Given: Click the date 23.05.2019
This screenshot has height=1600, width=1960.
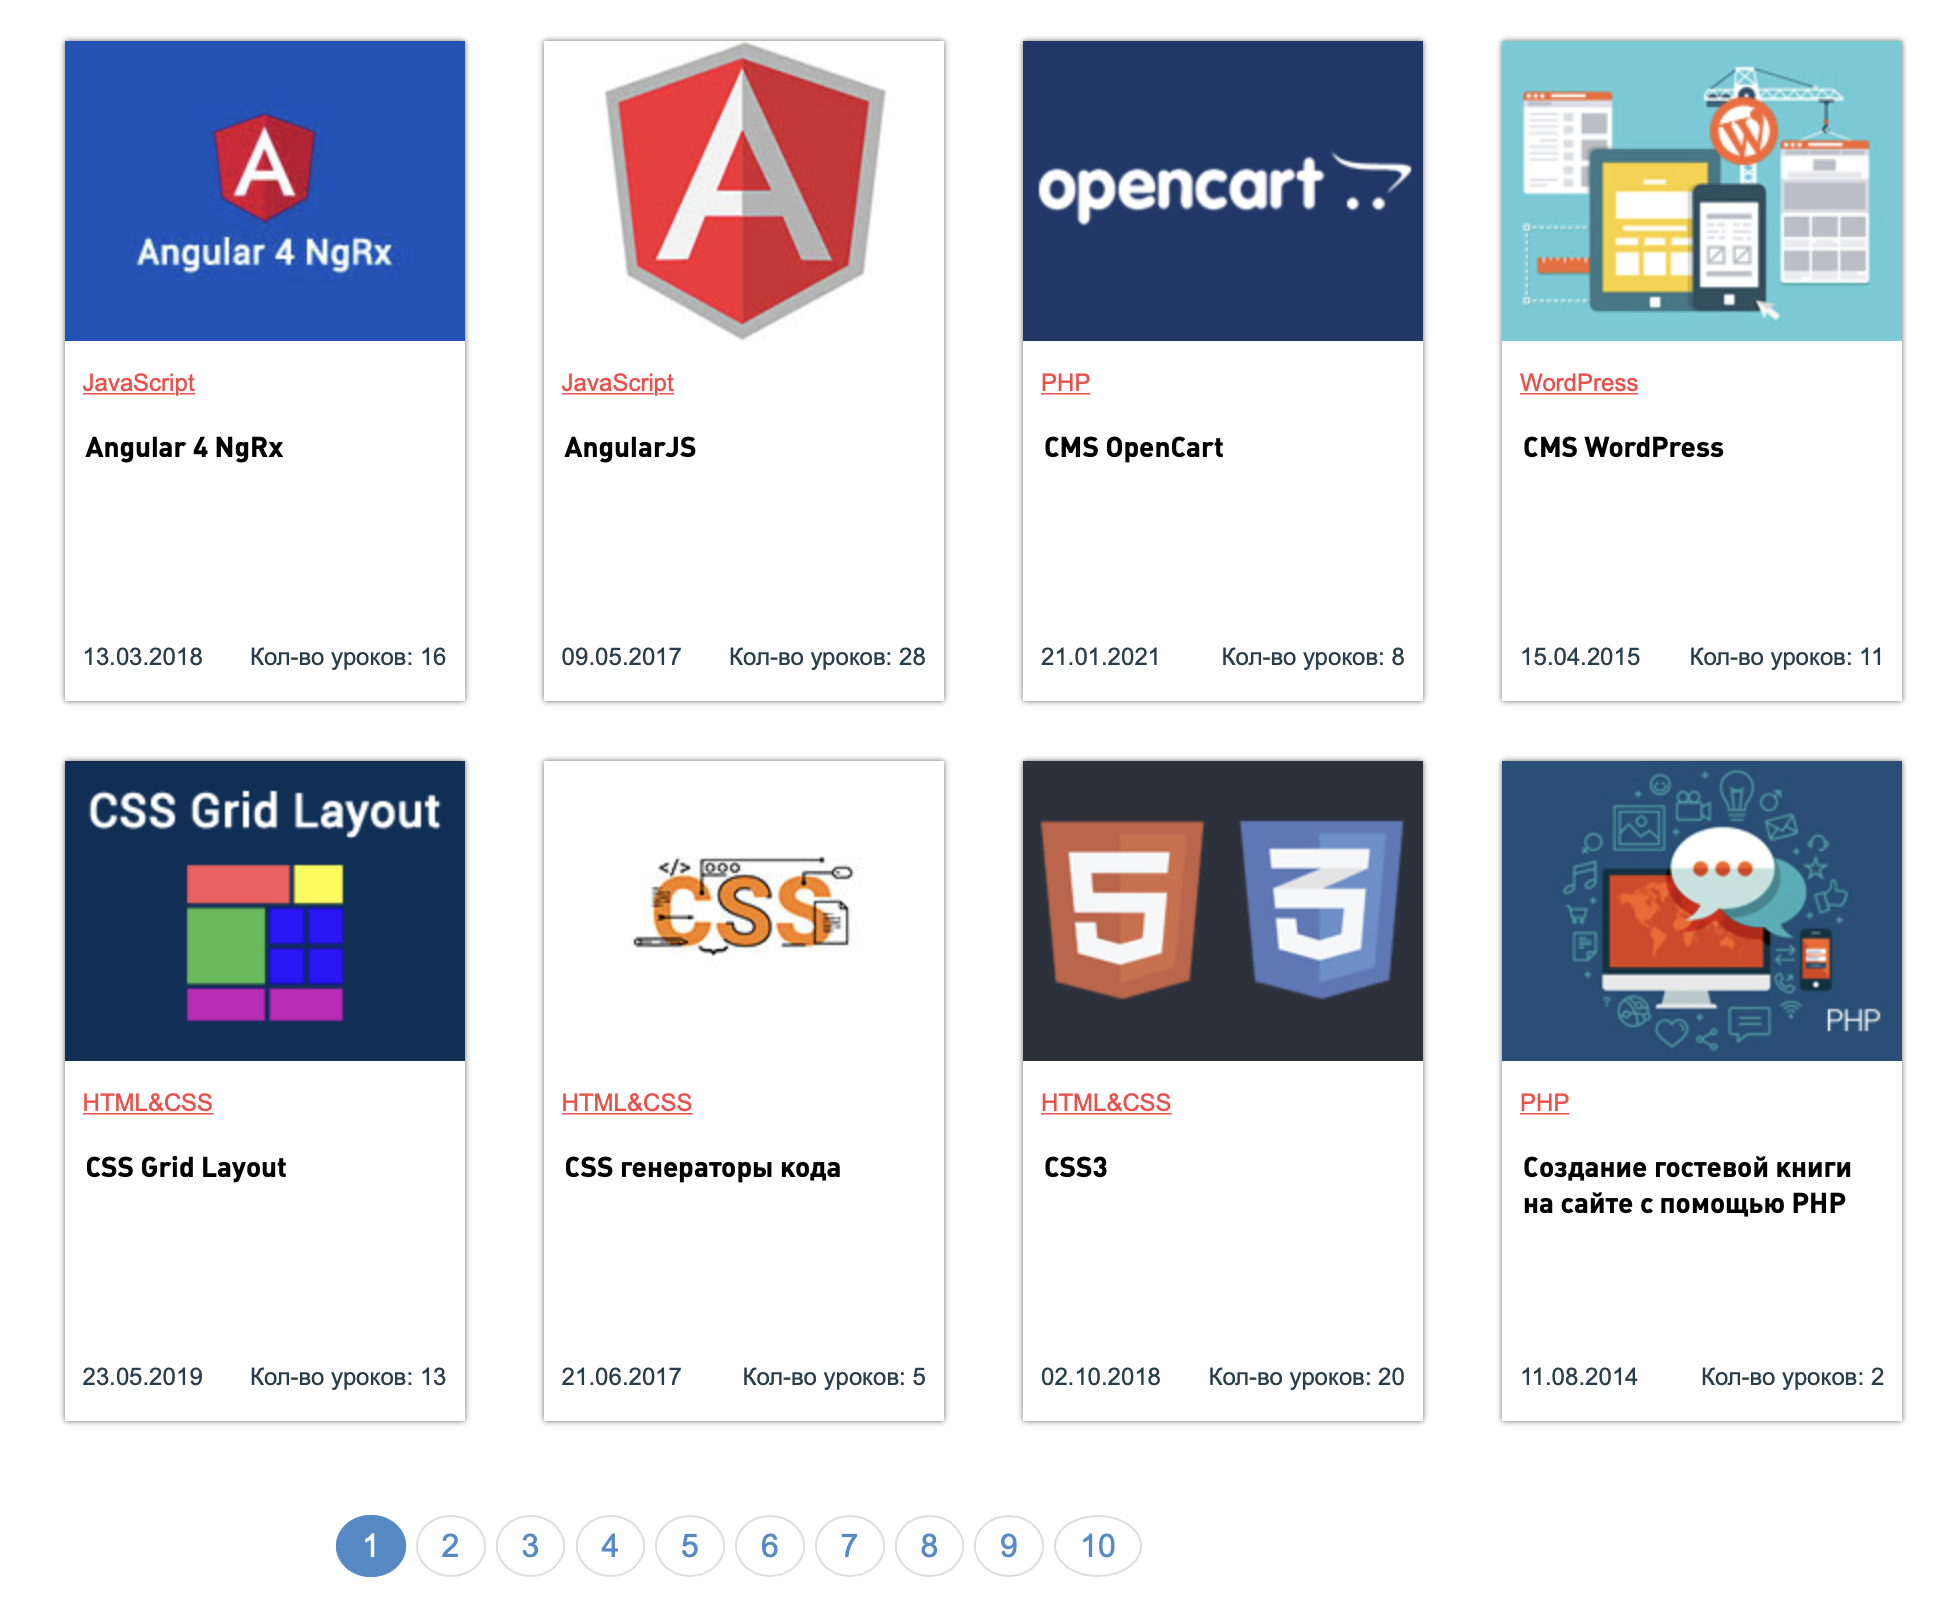Looking at the screenshot, I should 143,1377.
